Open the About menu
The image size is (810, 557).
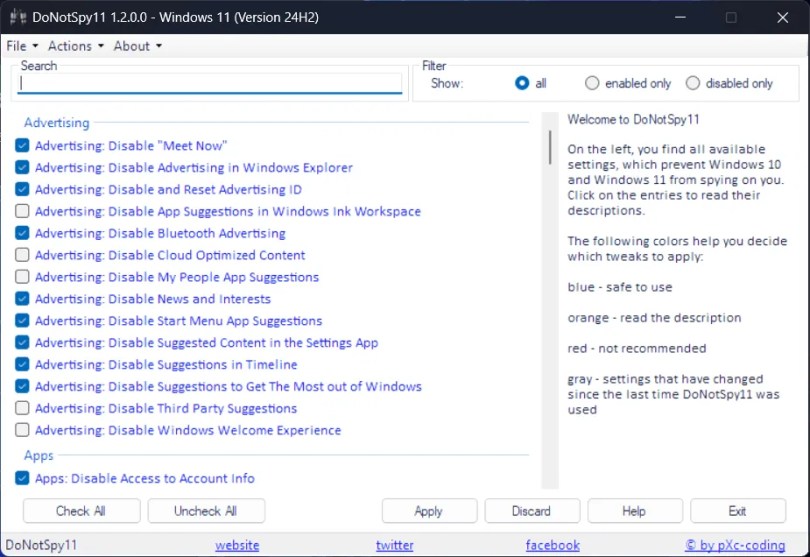137,46
